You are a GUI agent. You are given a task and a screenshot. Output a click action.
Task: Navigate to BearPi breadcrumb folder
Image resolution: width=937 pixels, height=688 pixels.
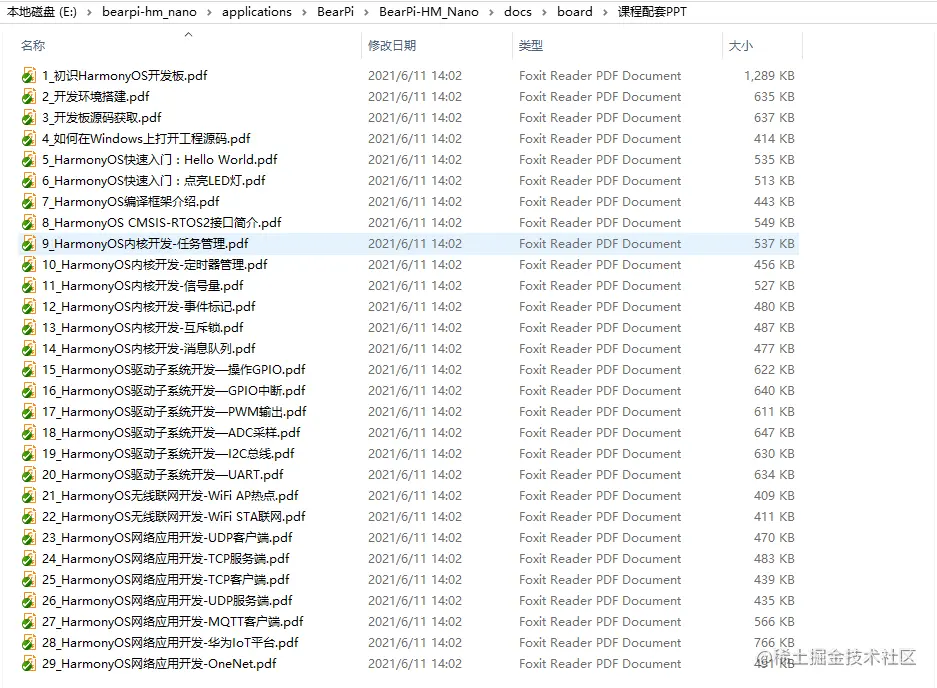pyautogui.click(x=335, y=11)
